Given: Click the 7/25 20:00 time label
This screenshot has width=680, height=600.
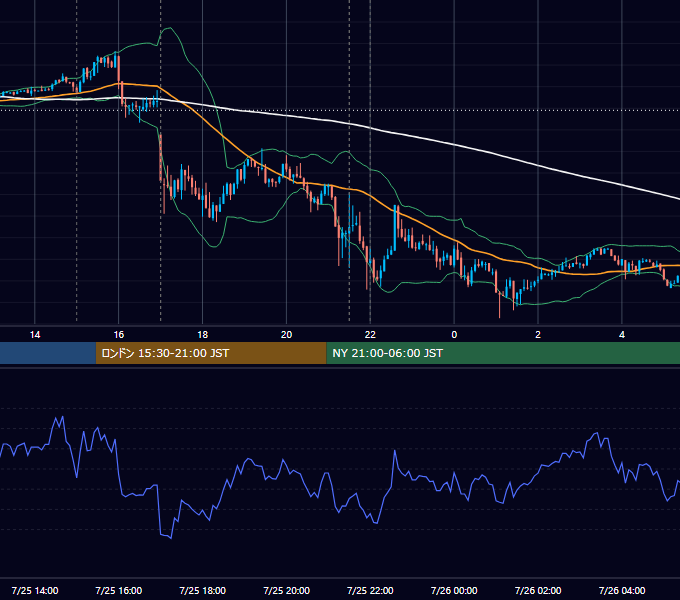Looking at the screenshot, I should pos(286,590).
